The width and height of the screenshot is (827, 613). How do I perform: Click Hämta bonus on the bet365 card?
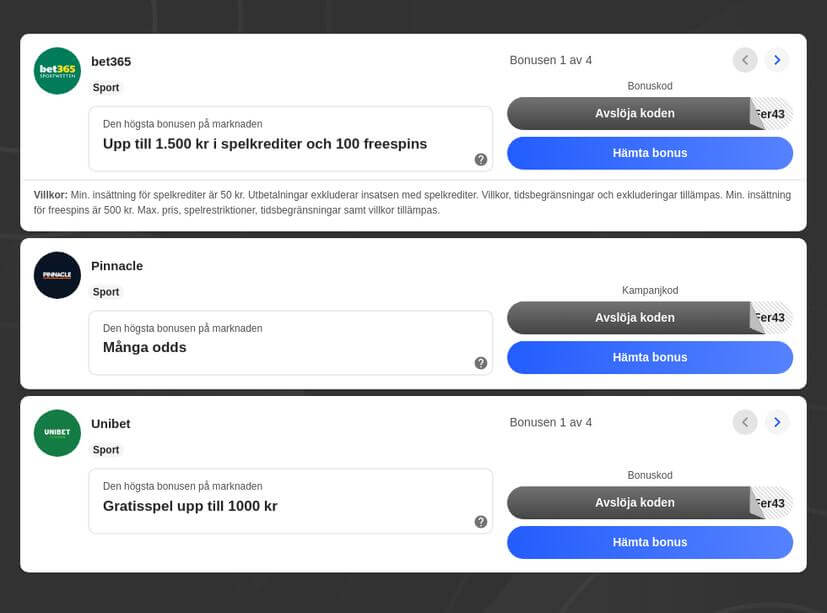pos(650,152)
